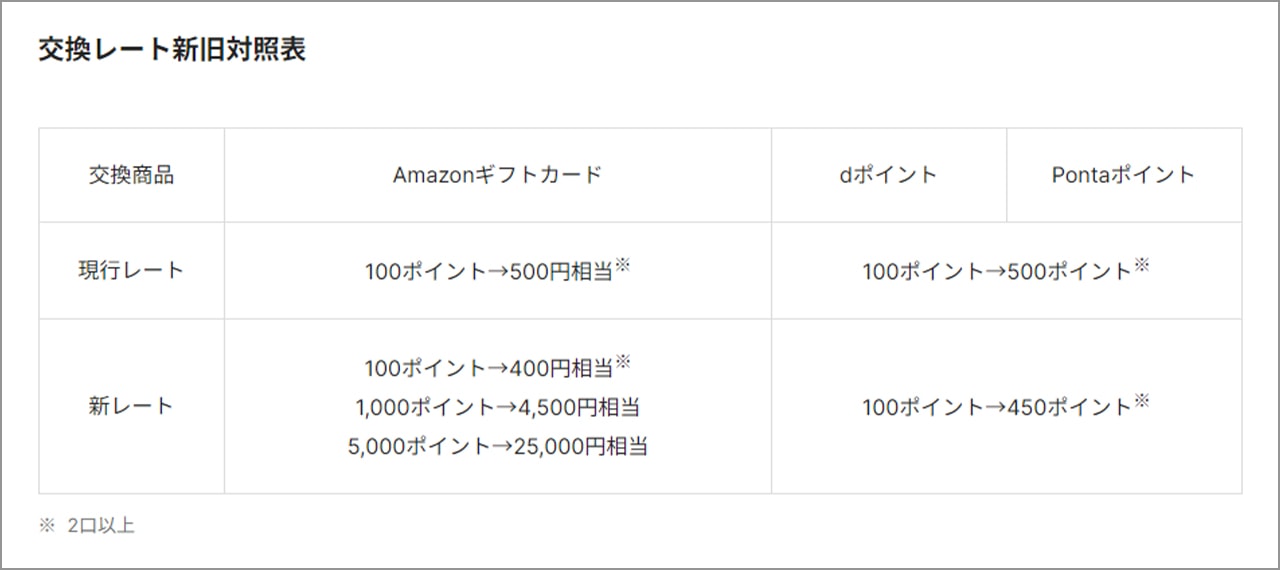
Task: Click the 100ポイント→500円相当 rate text
Action: [x=488, y=271]
